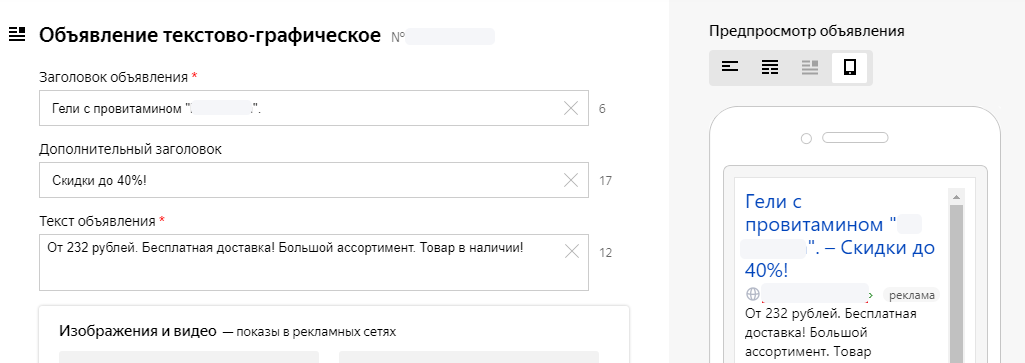Clear the Дополнительный заголовок field with X

click(x=571, y=180)
